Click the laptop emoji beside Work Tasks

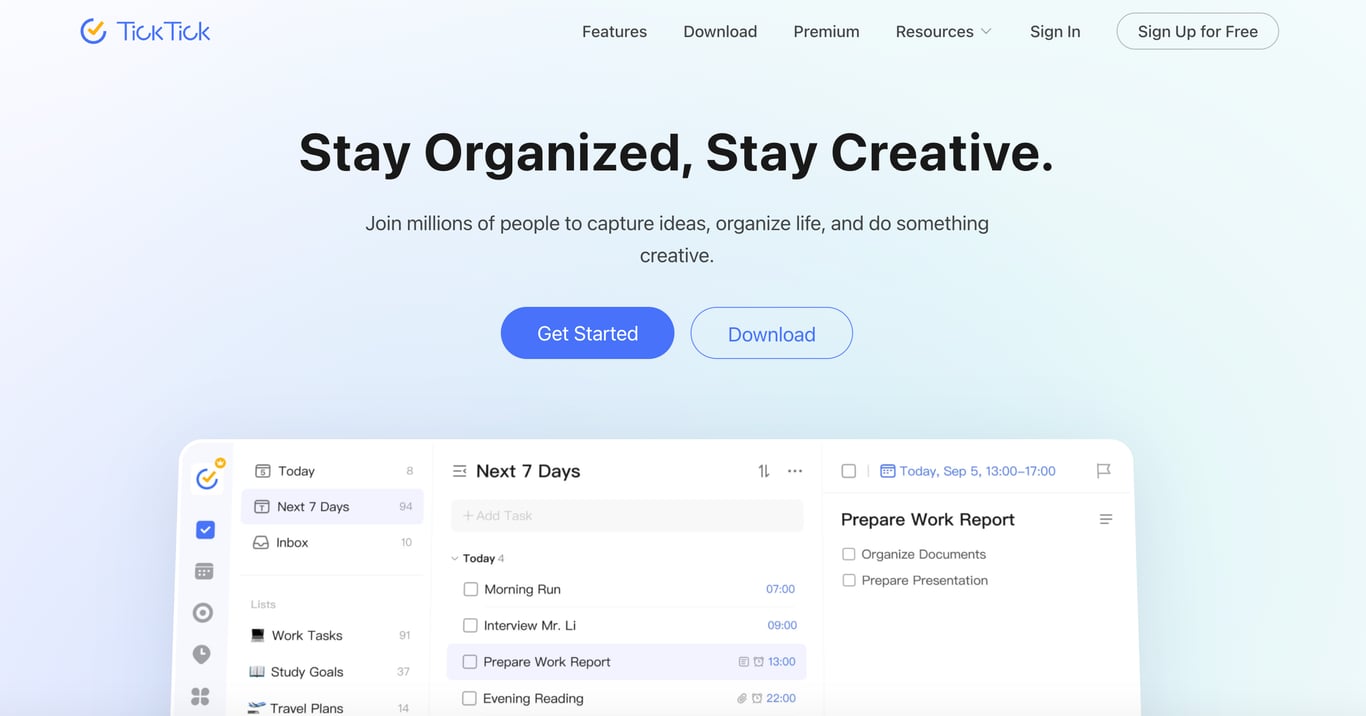tap(258, 635)
